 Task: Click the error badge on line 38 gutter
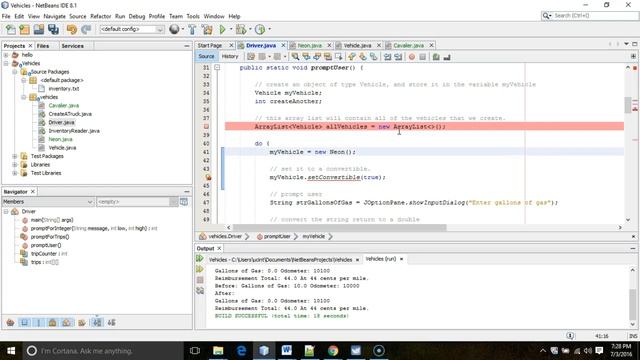pos(206,127)
